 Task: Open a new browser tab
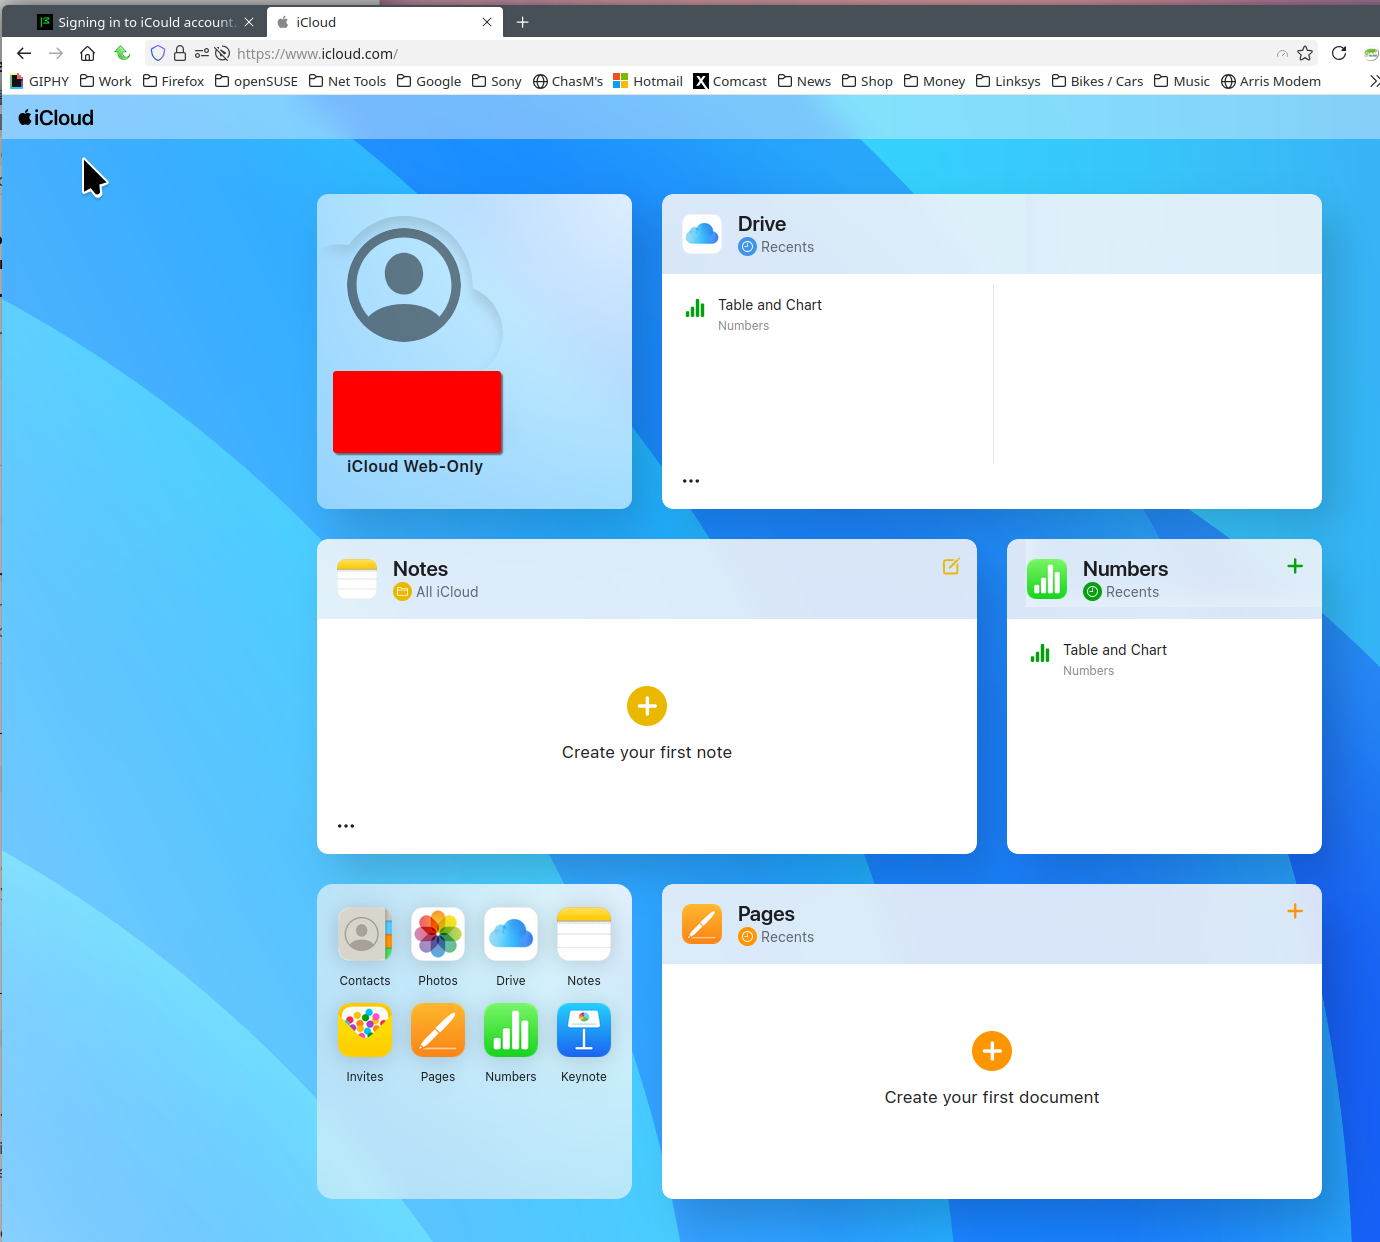(522, 22)
